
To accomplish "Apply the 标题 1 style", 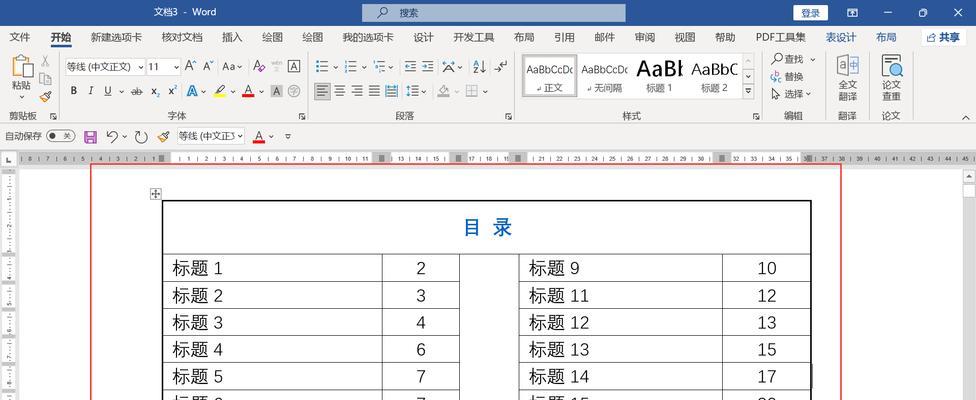I will pos(659,76).
